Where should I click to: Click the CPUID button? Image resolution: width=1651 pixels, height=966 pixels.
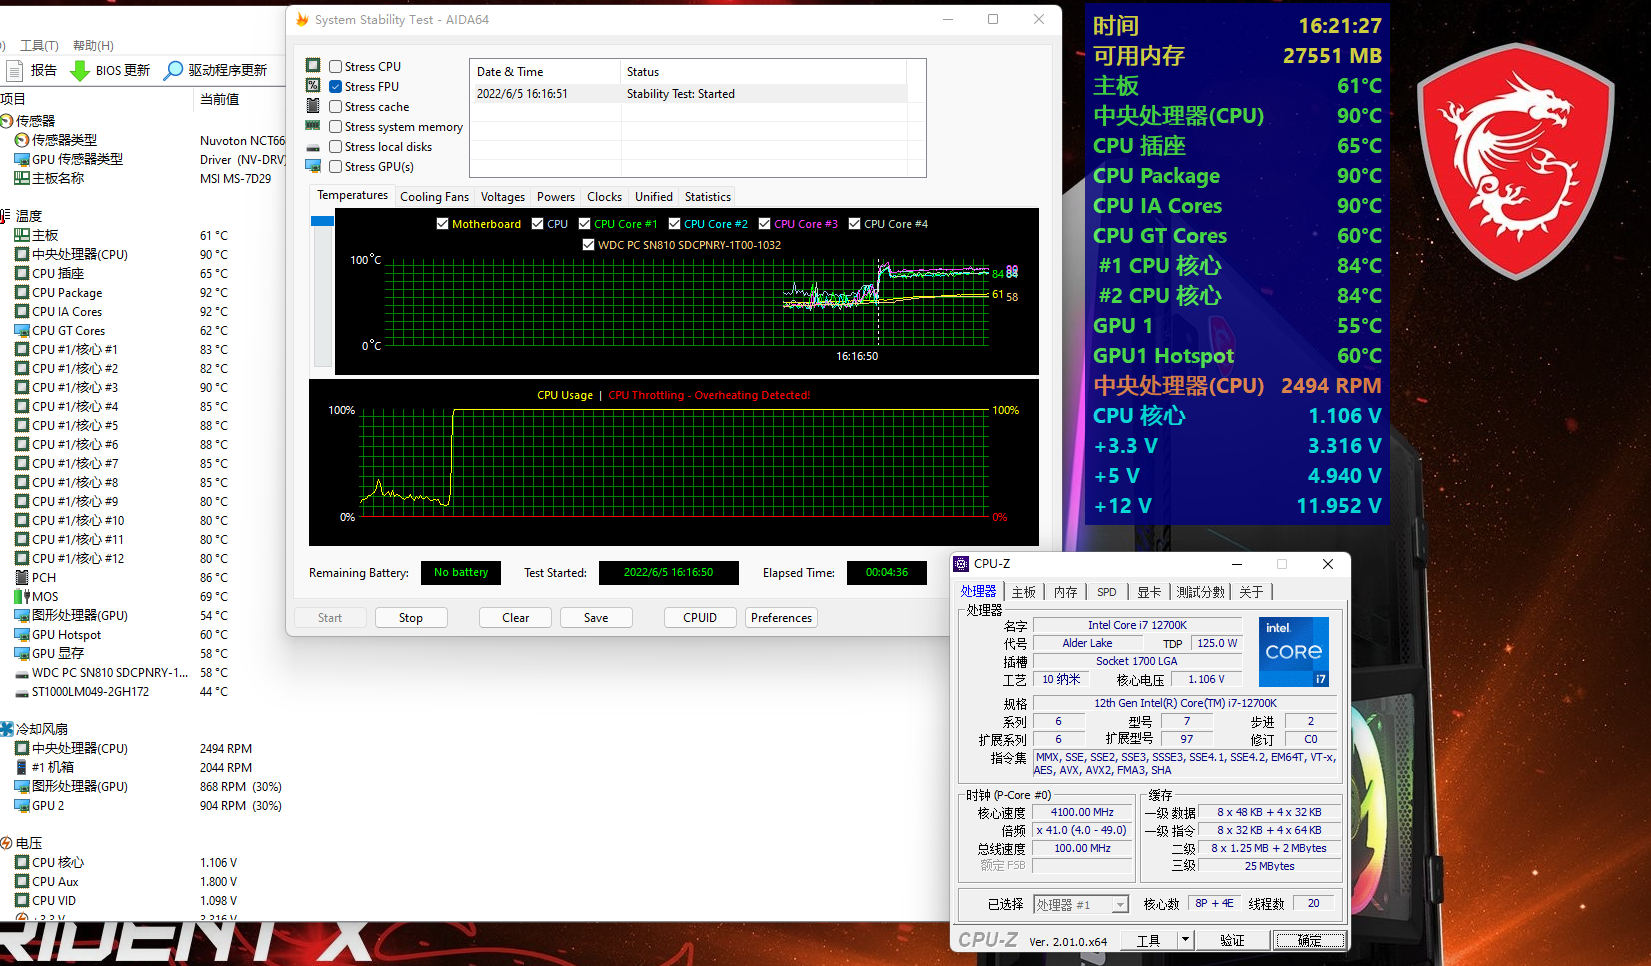click(700, 618)
